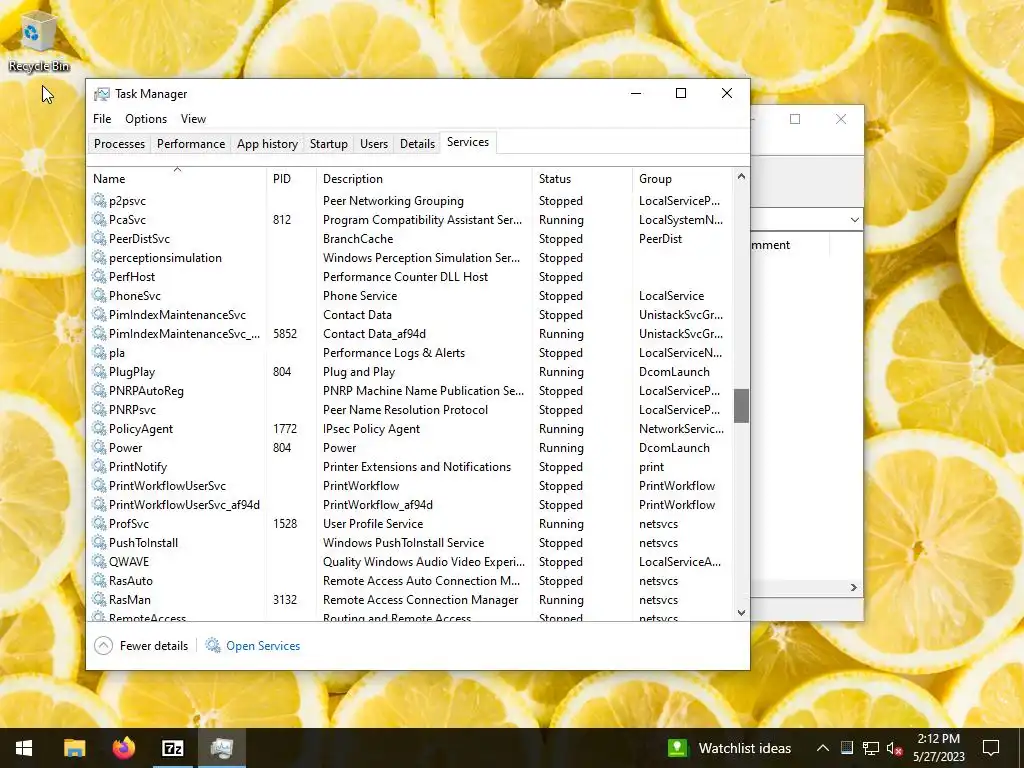The width and height of the screenshot is (1024, 768).
Task: Switch to the Performance tab
Action: 191,144
